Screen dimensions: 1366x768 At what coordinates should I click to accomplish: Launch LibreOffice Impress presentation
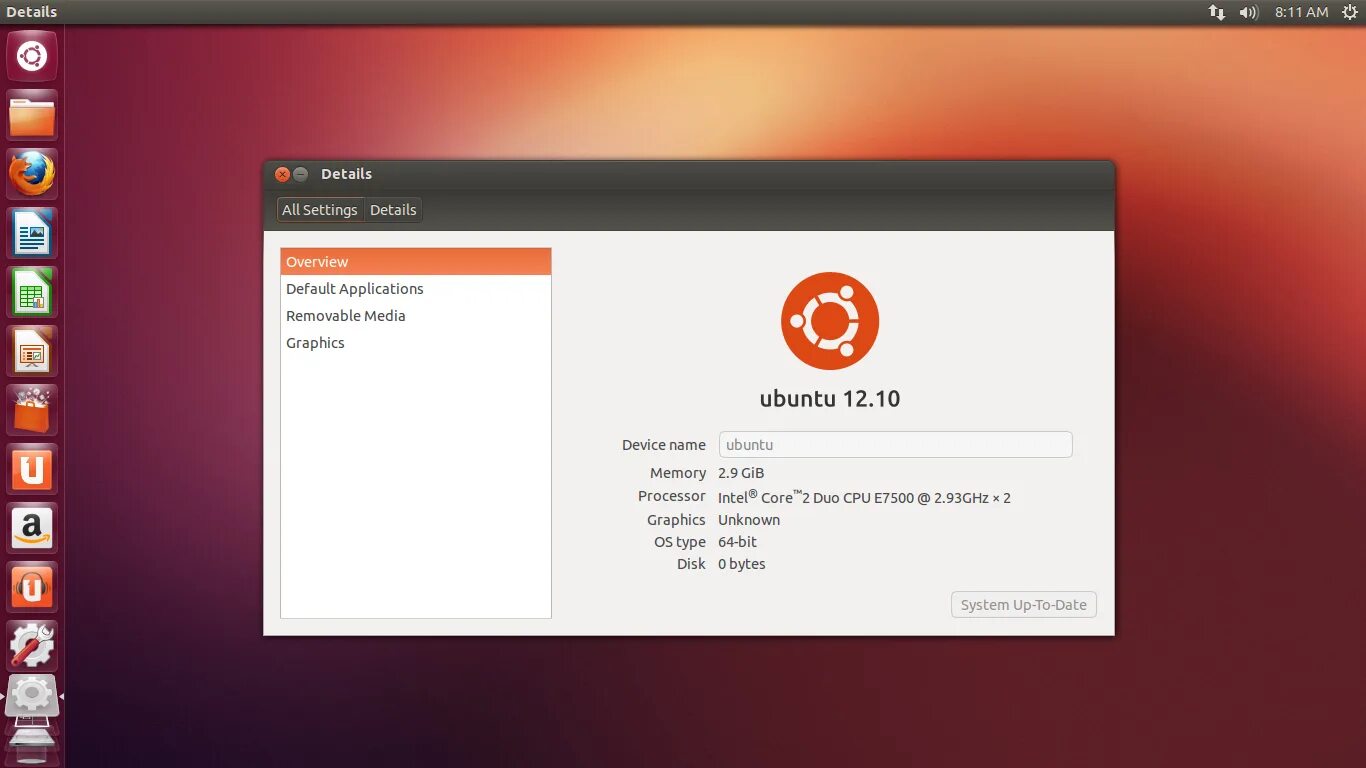click(32, 351)
